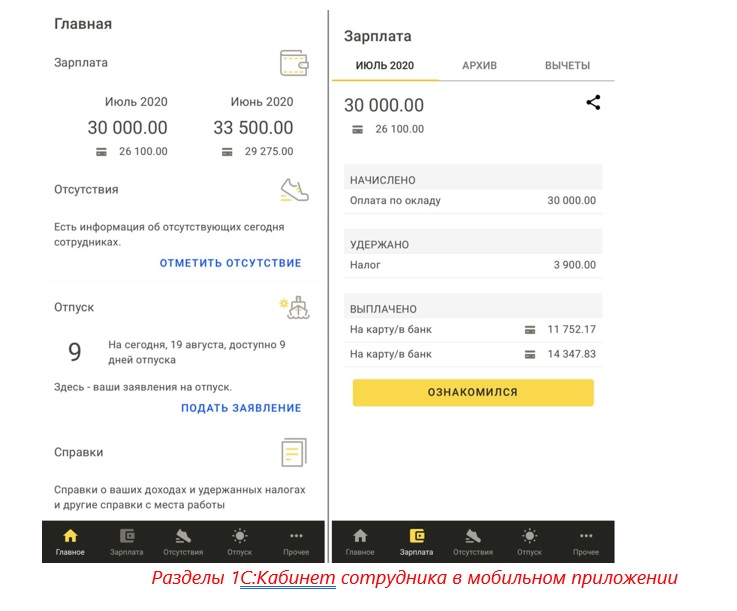
Task: Go to Главное in left screen bottom bar
Action: click(x=70, y=542)
